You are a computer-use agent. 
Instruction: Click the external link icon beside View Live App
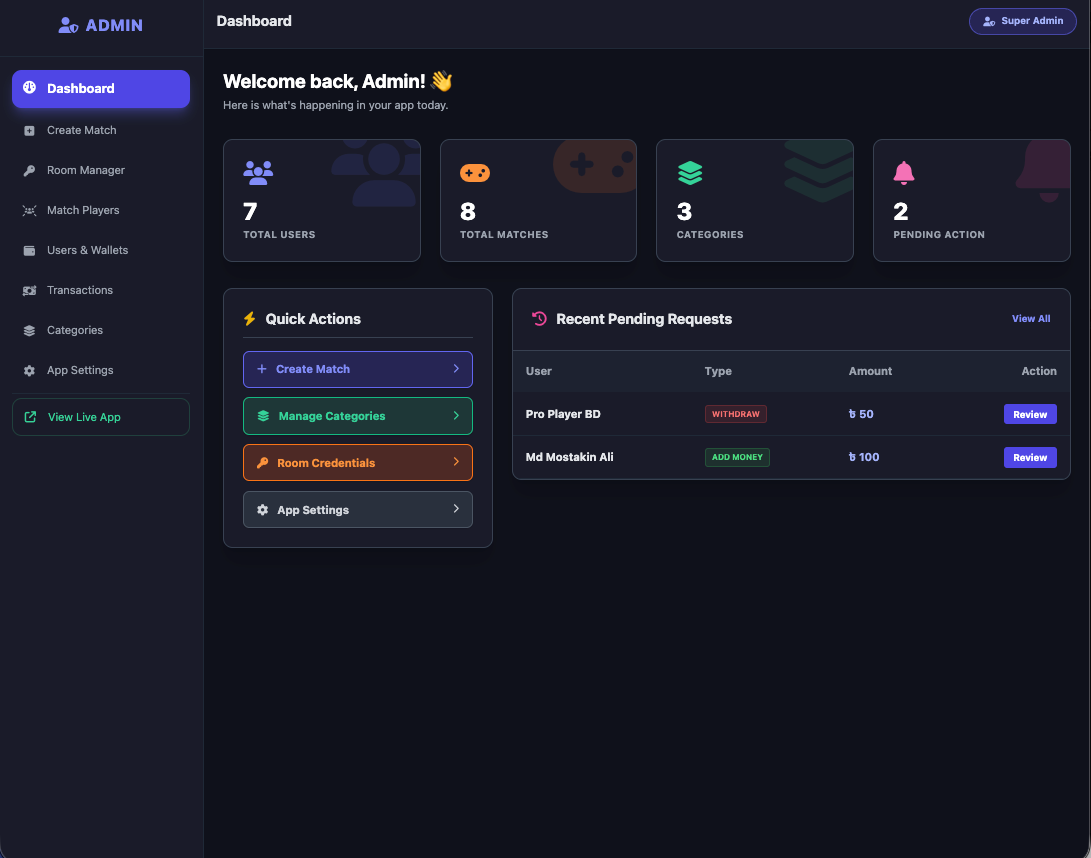click(30, 417)
